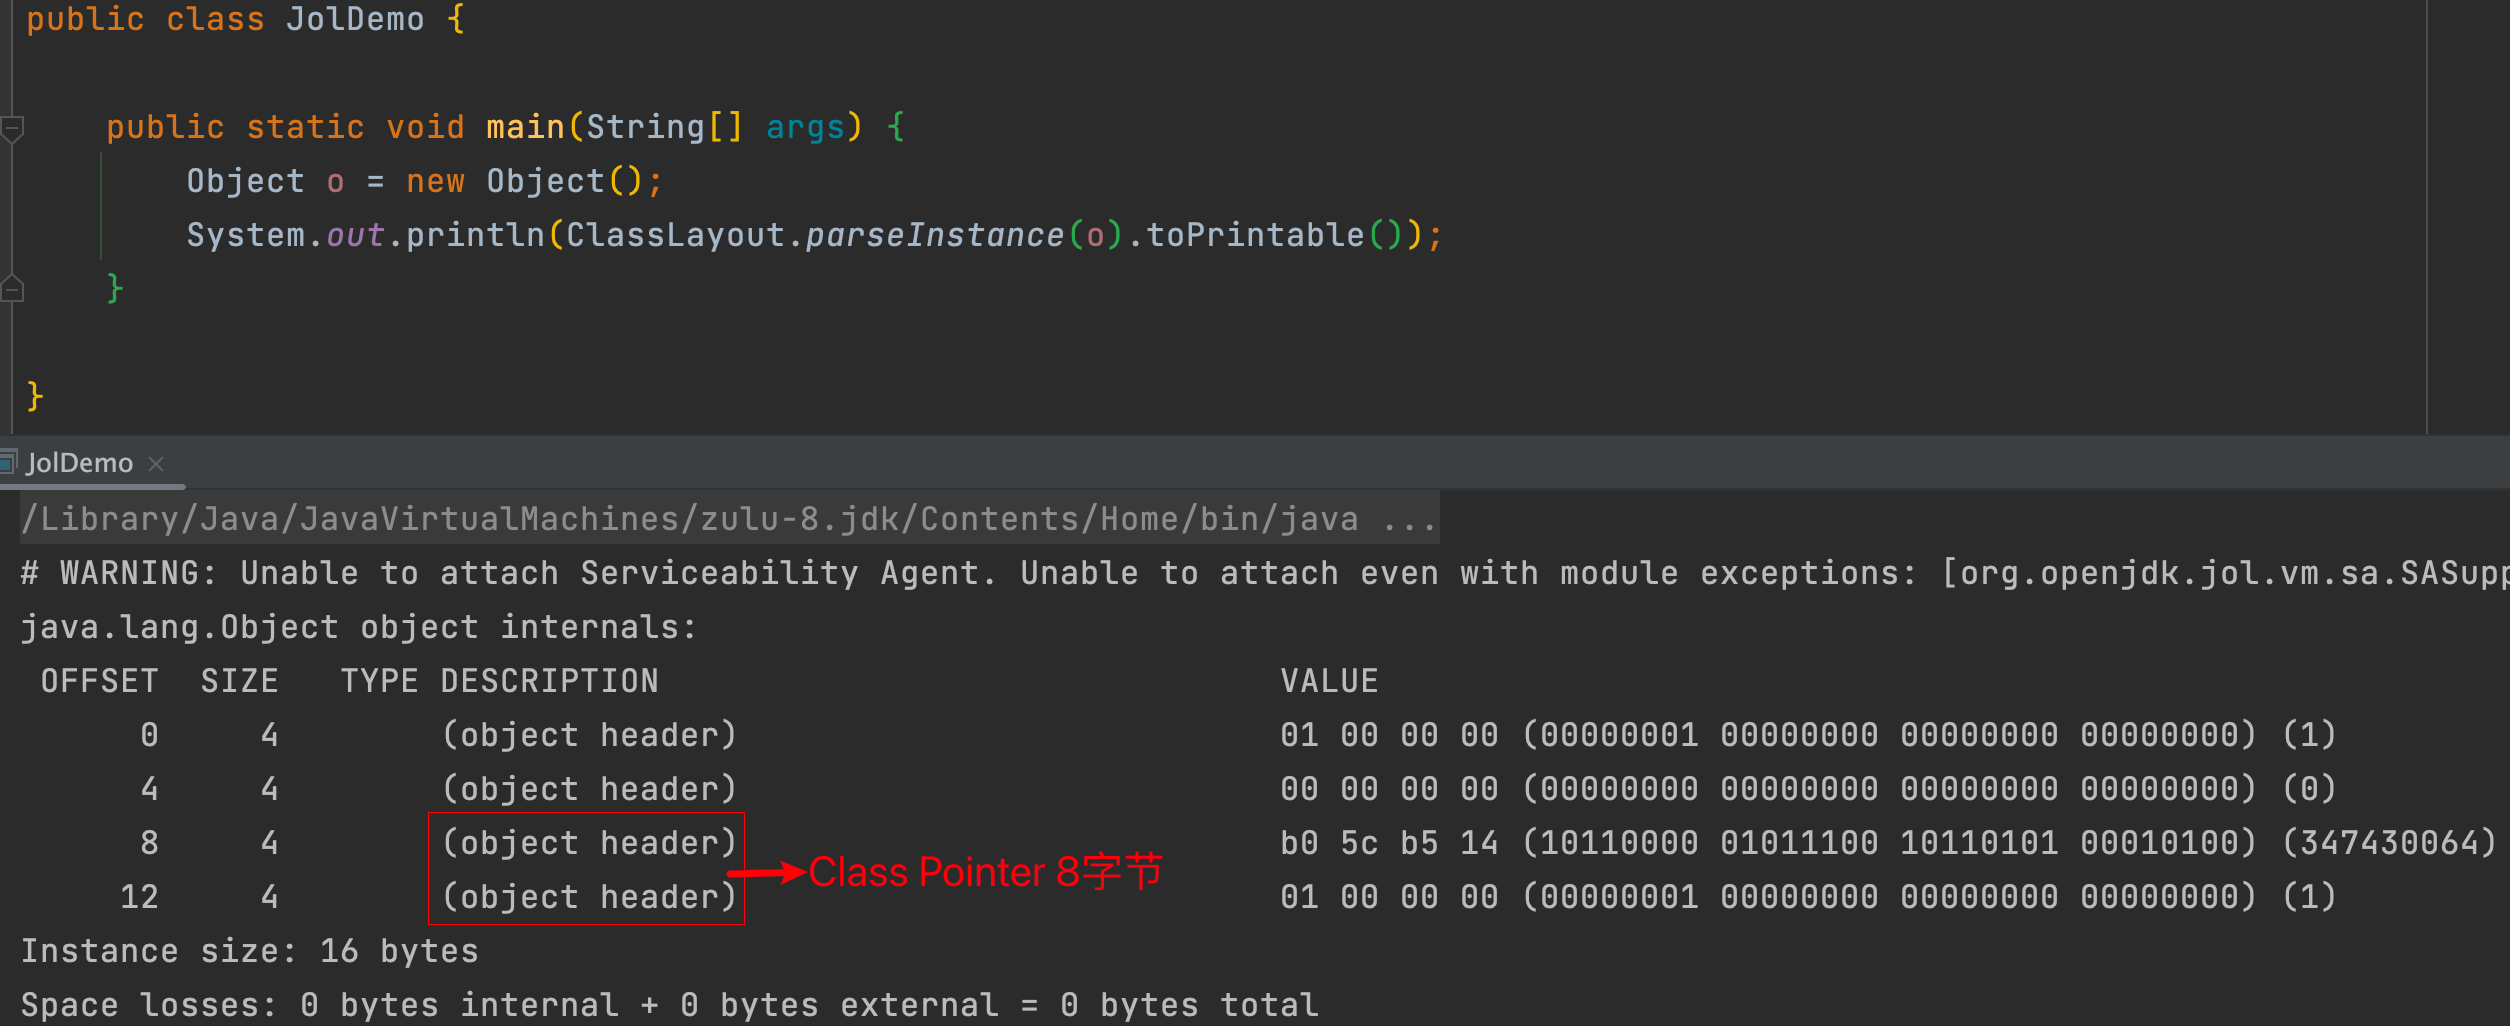Viewport: 2510px width, 1026px height.
Task: Close the JolDemo run tab
Action: 156,463
